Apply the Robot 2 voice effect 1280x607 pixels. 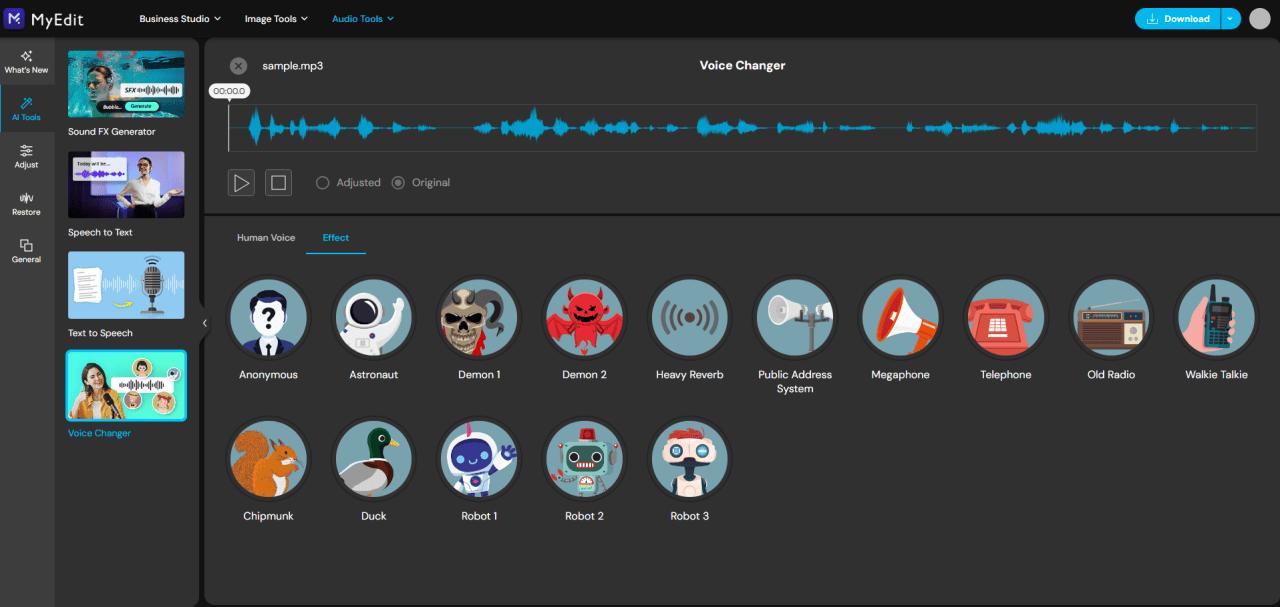[x=584, y=459]
